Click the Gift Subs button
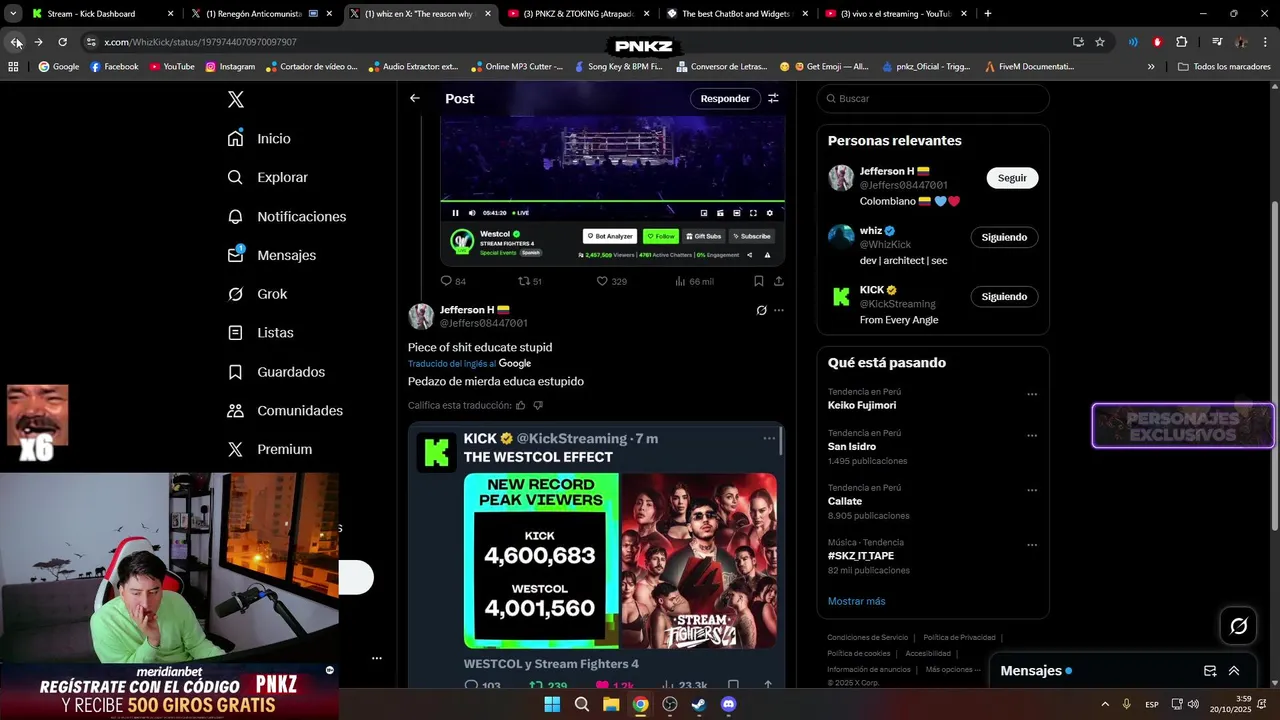Screen dimensions: 1280x720 pos(704,236)
